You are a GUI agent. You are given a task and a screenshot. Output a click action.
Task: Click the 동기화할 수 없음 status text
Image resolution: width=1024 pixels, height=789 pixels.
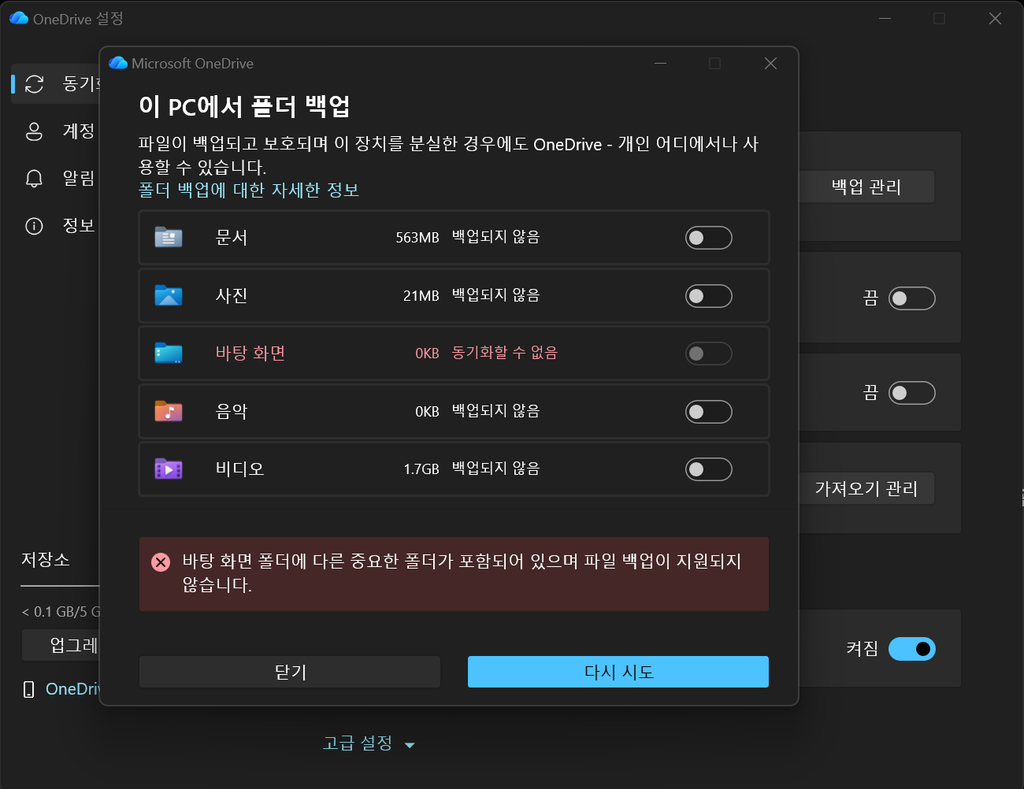click(505, 353)
